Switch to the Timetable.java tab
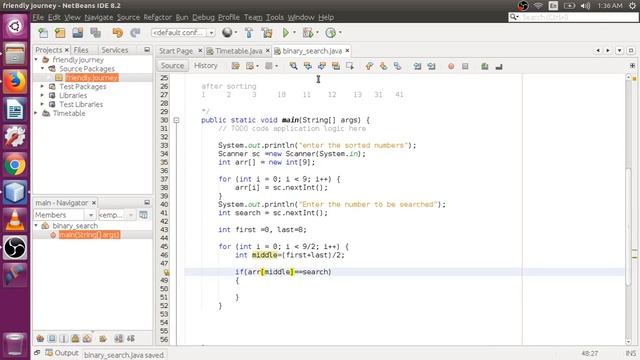Screen dimensions: 640x360 [239, 51]
